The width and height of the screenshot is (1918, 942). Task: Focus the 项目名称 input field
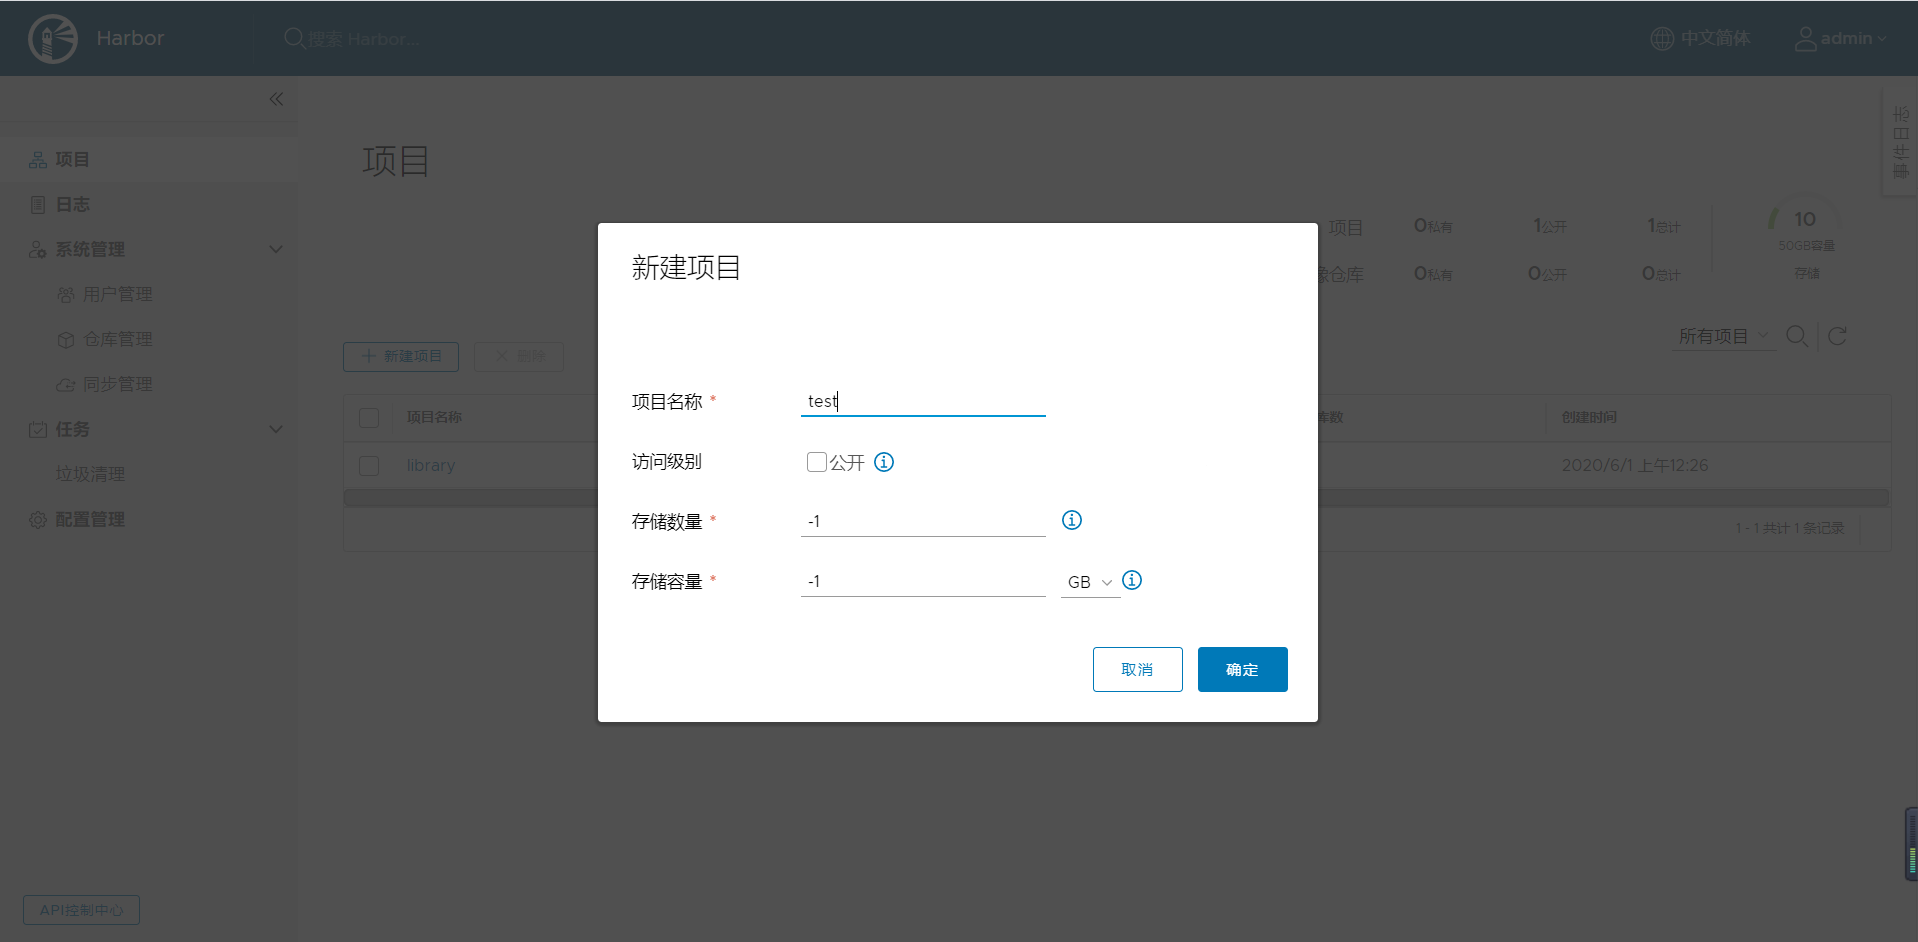tap(922, 401)
